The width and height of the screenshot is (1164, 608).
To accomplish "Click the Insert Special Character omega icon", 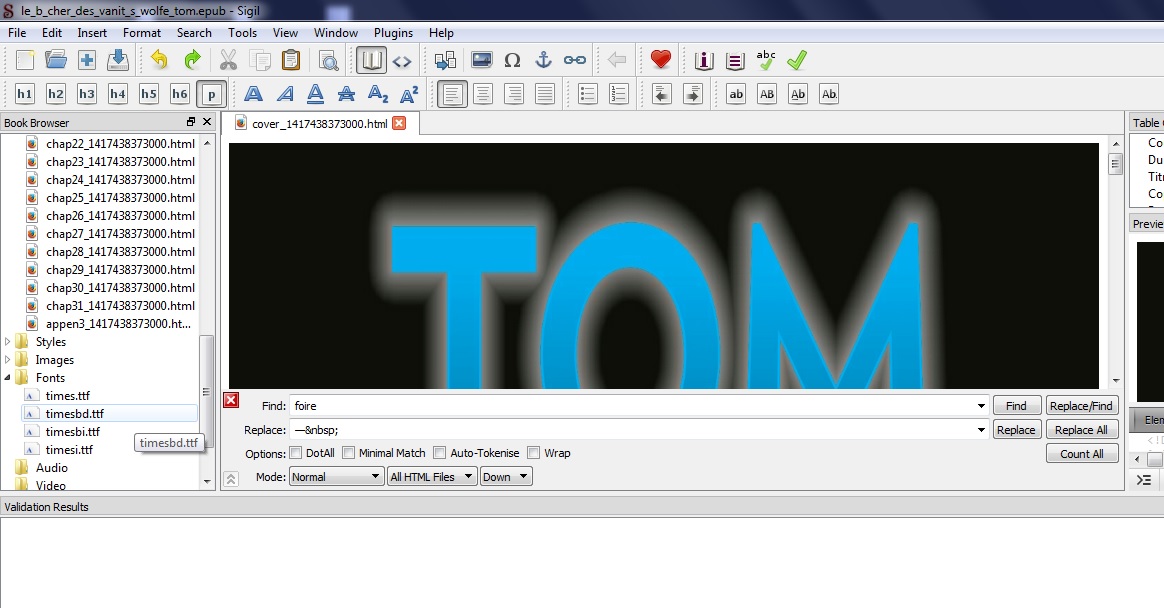I will point(512,60).
